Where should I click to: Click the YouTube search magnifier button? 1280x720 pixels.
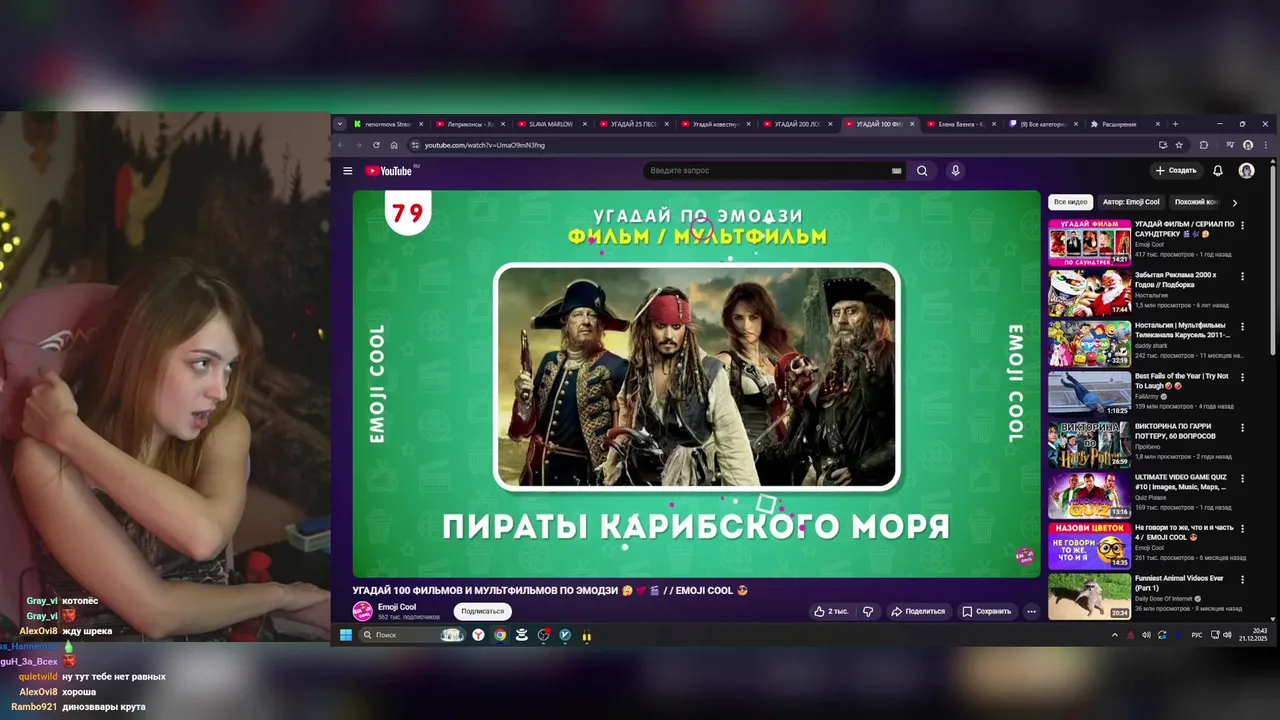point(922,171)
